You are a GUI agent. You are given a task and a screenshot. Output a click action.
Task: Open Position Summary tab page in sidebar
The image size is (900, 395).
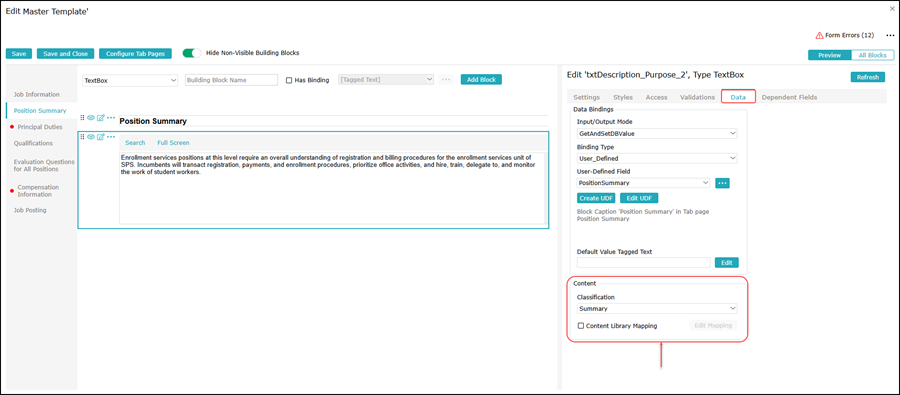[x=40, y=110]
